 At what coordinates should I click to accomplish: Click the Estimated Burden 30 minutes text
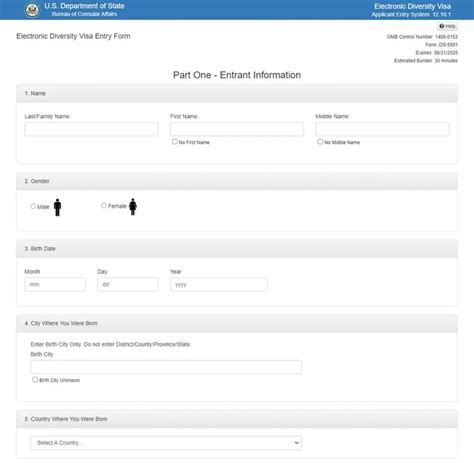[x=426, y=61]
